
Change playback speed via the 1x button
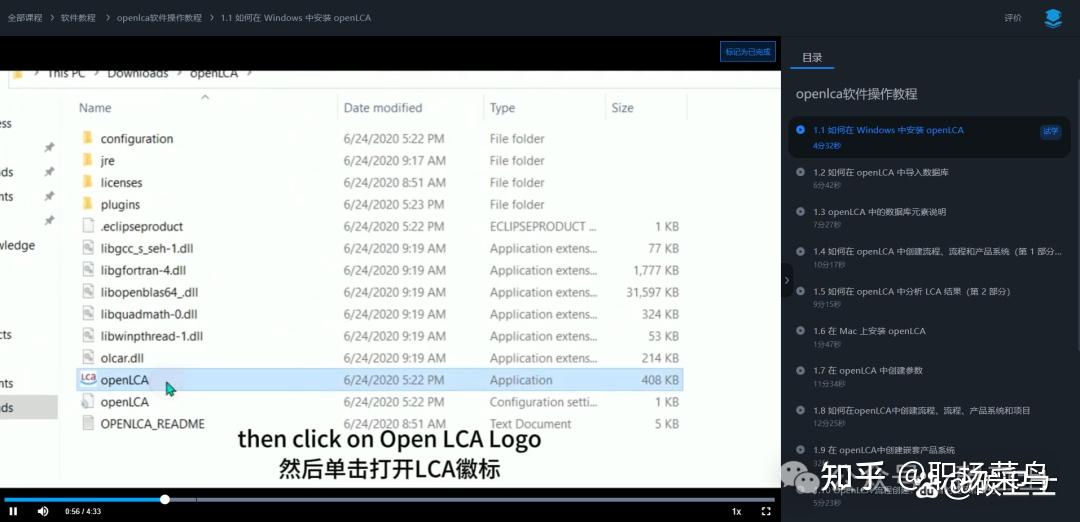(x=736, y=511)
